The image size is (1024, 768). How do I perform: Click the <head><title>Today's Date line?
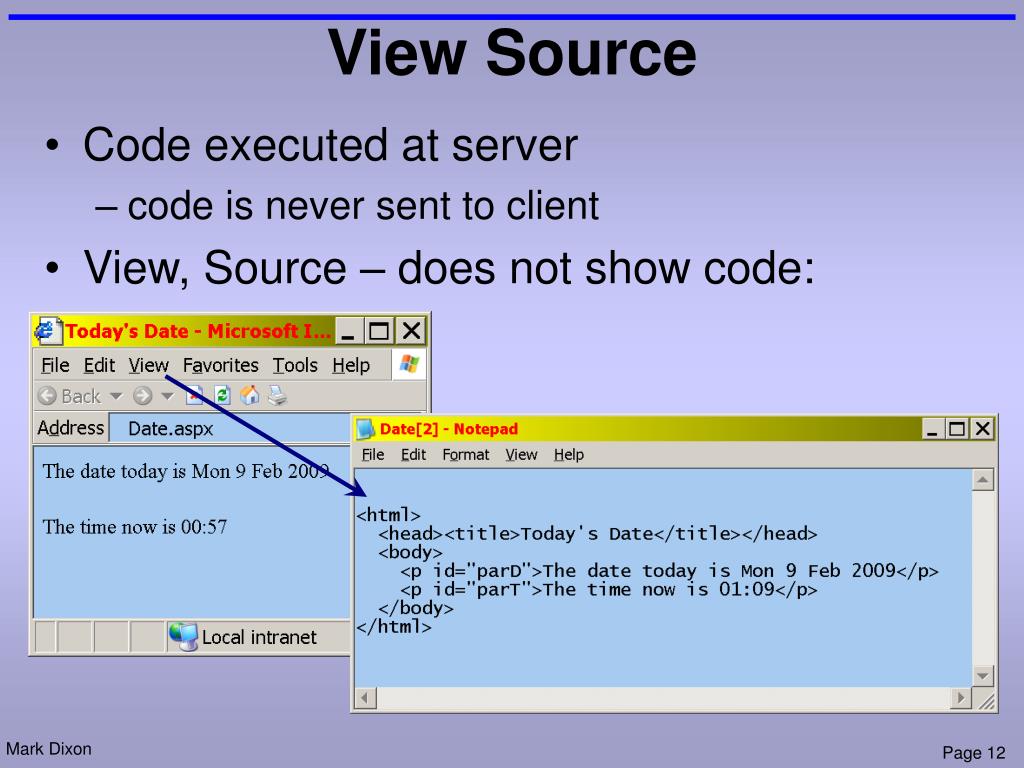[598, 534]
